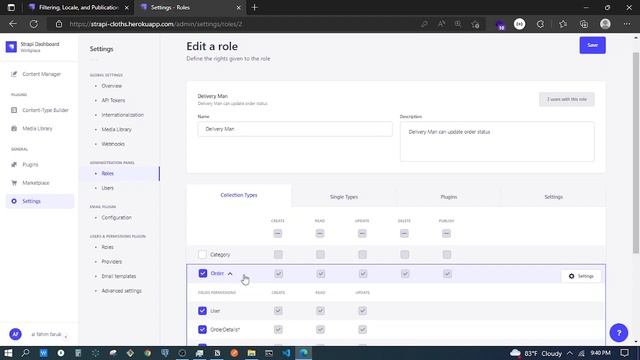Uncheck the Order collection type checkbox

(x=202, y=273)
